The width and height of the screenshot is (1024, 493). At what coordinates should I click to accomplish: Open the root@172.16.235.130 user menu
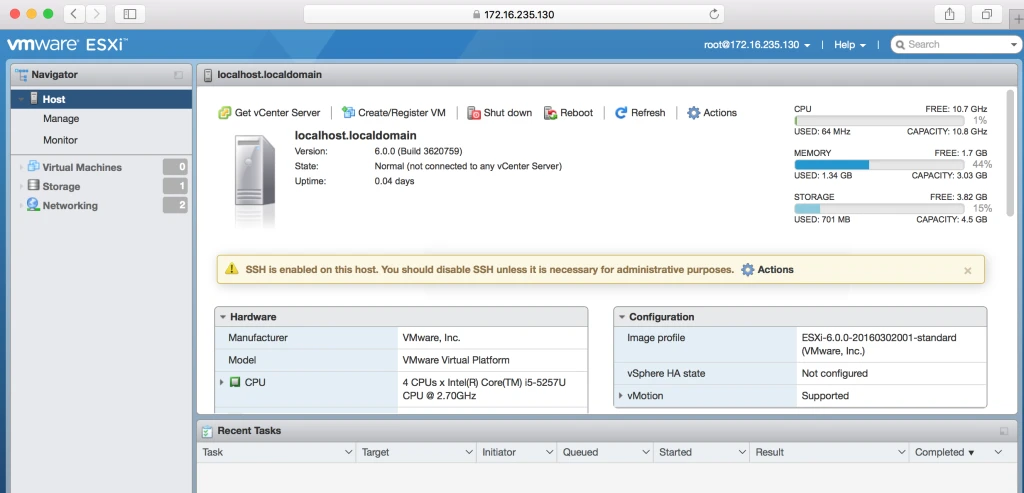click(757, 45)
